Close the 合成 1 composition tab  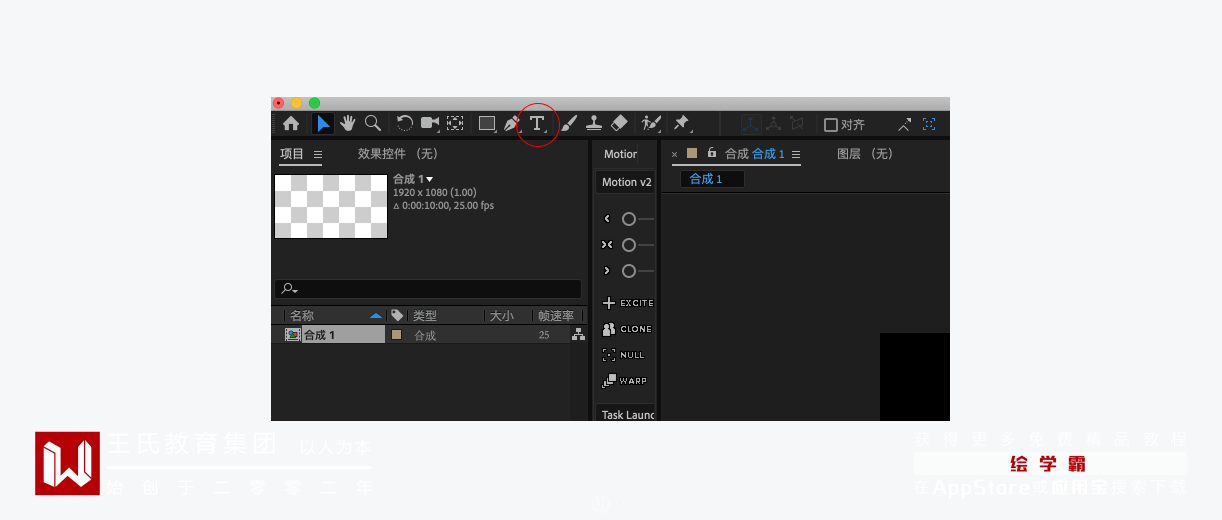pyautogui.click(x=674, y=154)
